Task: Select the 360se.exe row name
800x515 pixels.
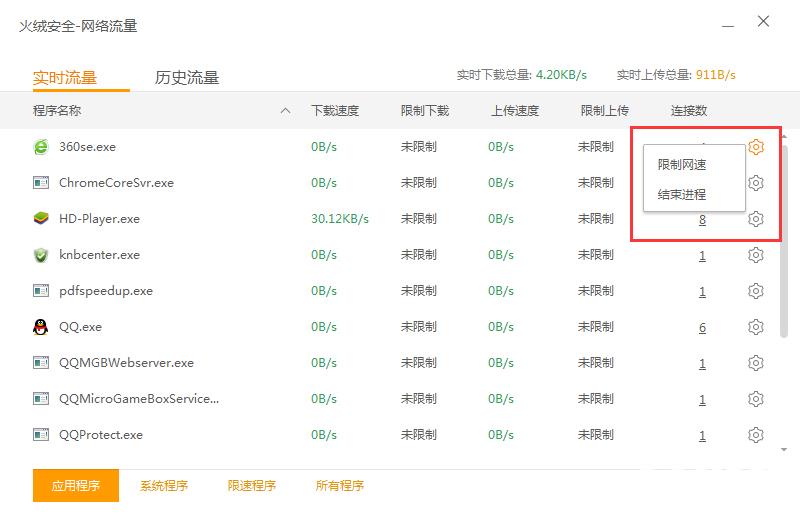Action: tap(87, 146)
